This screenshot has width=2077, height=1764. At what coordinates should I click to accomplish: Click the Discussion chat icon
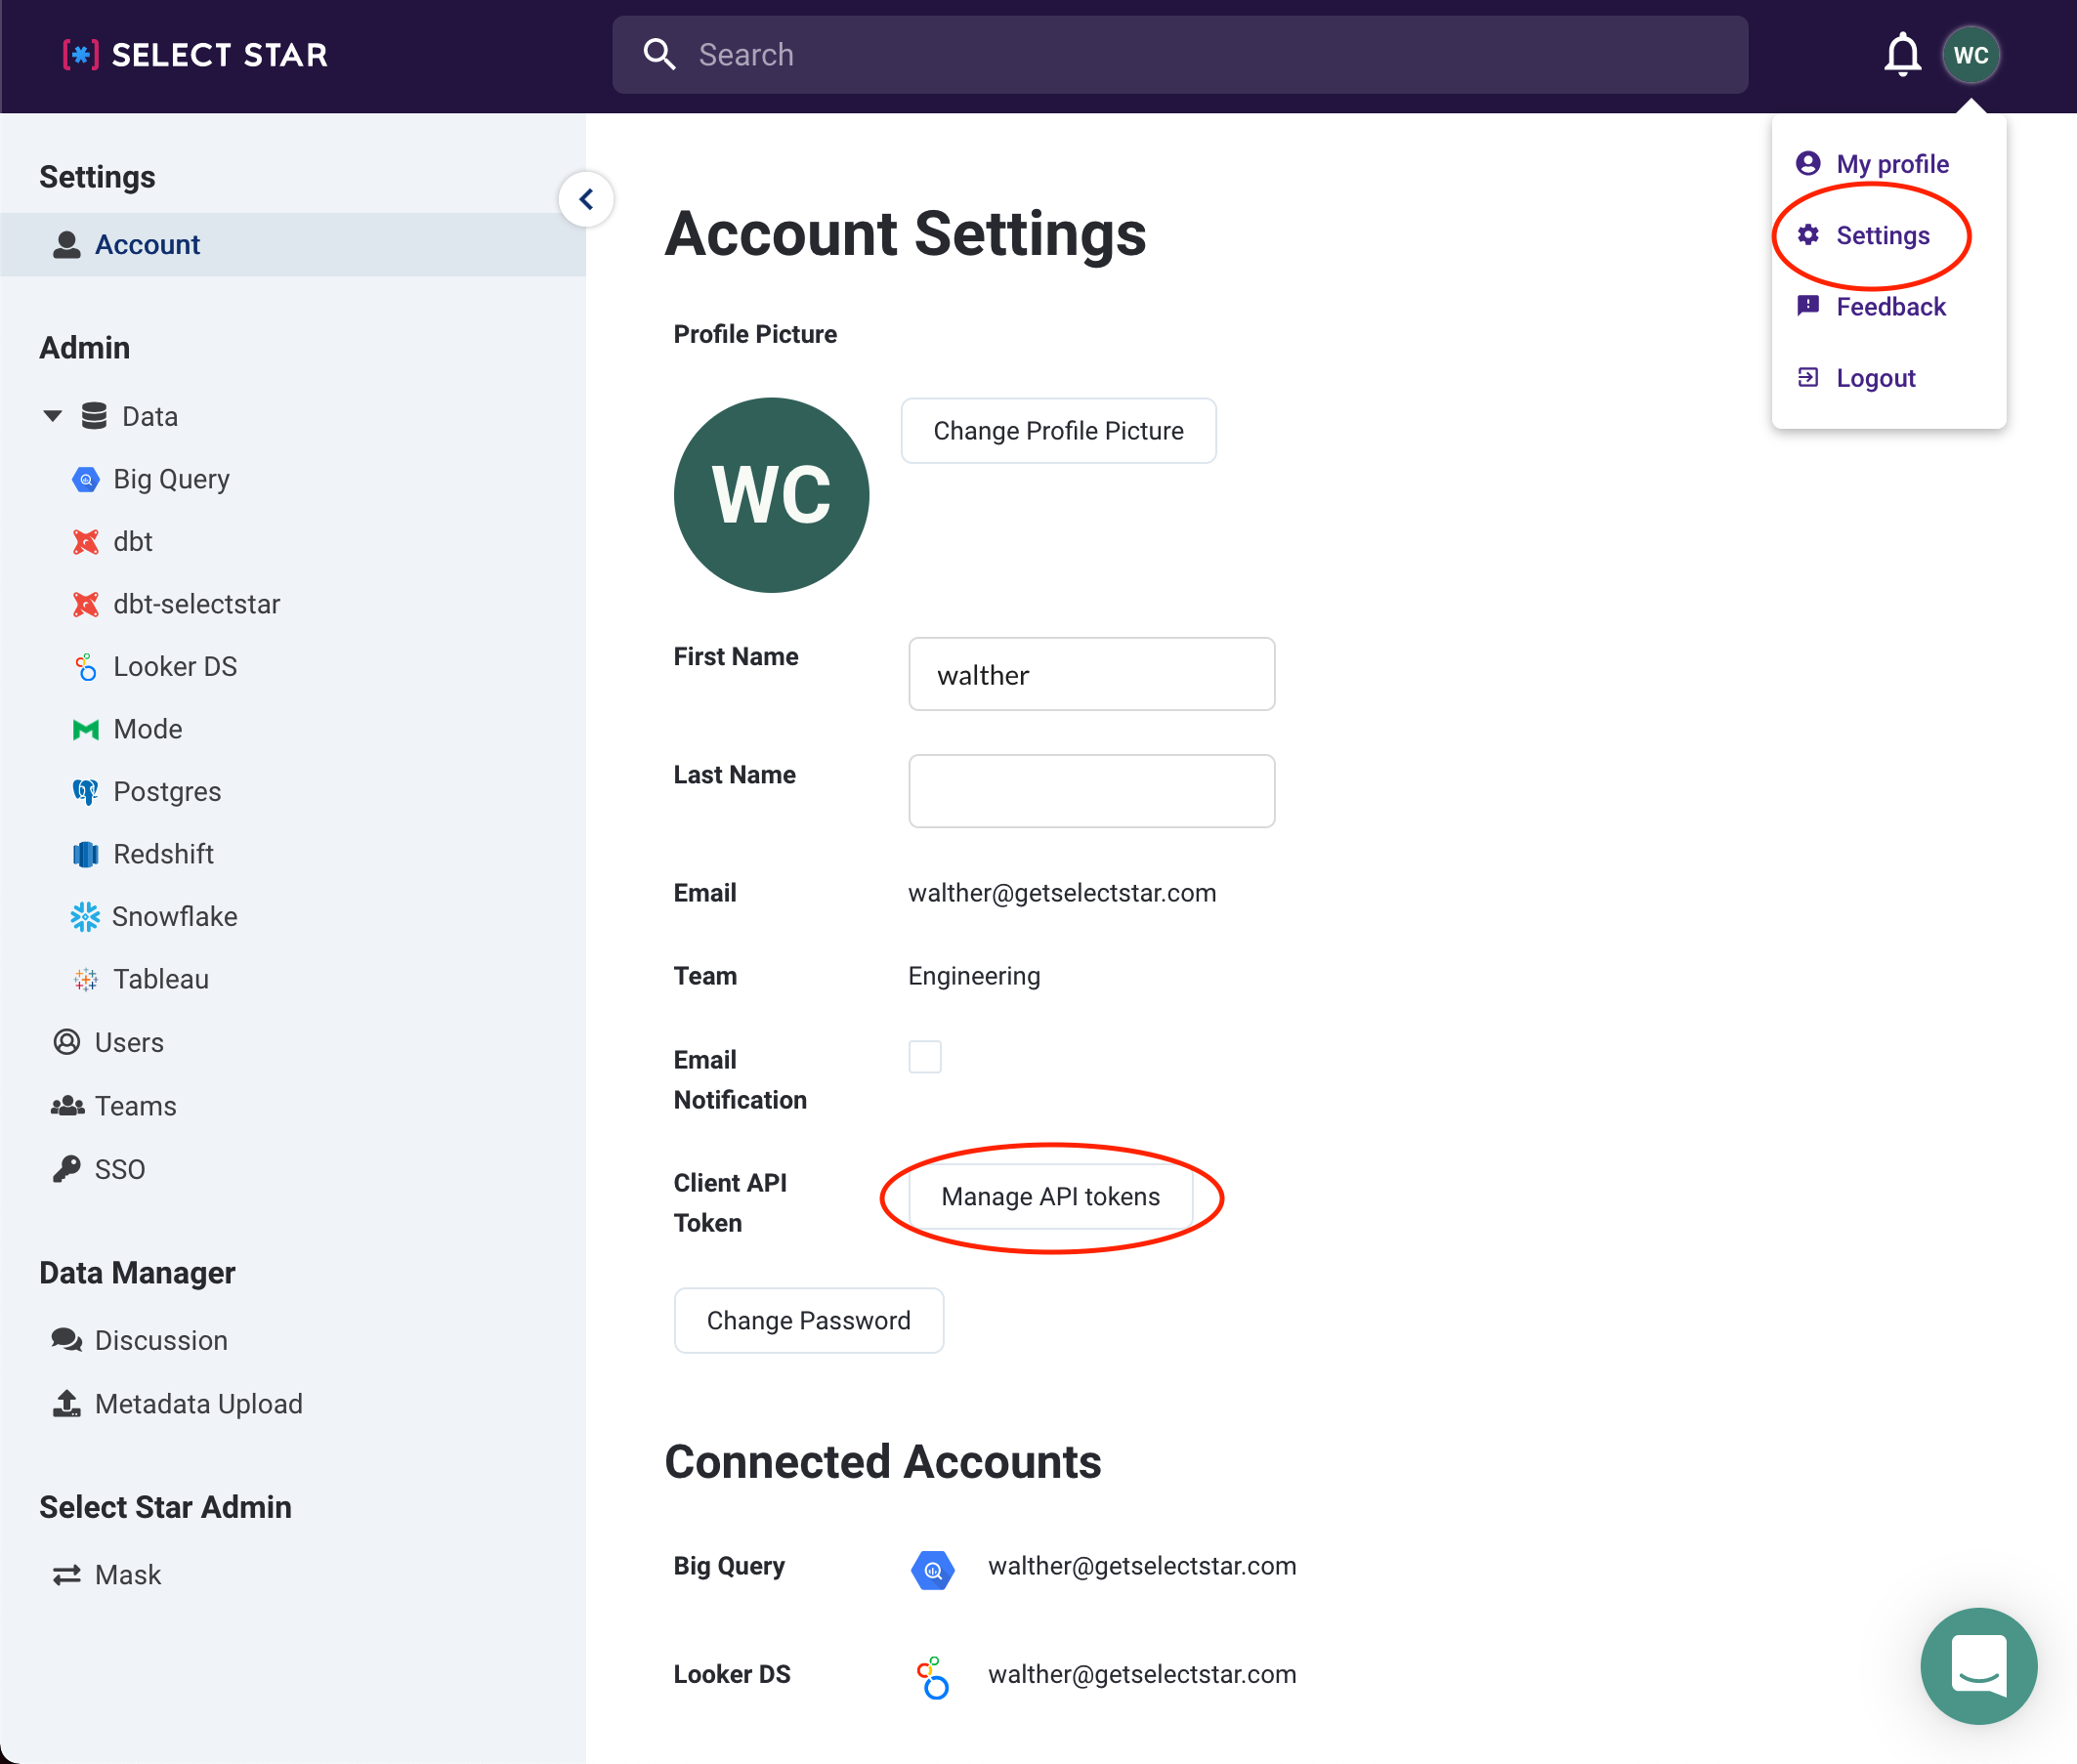coord(67,1340)
